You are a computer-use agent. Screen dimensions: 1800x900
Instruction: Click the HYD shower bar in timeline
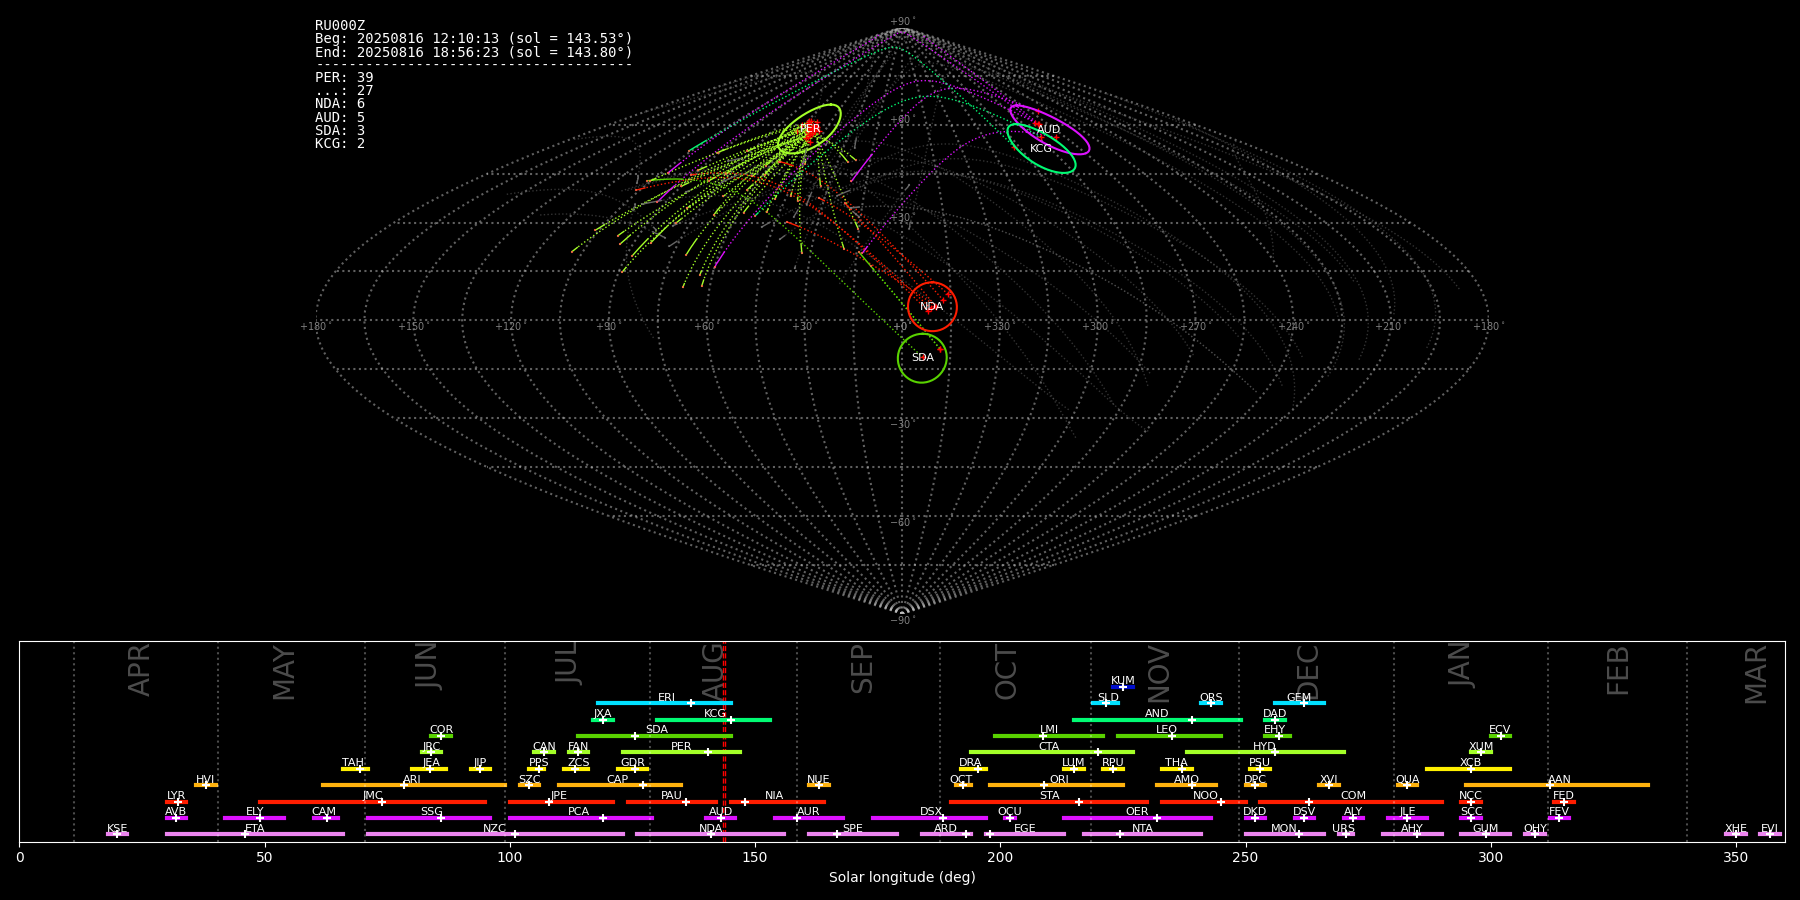click(1265, 752)
